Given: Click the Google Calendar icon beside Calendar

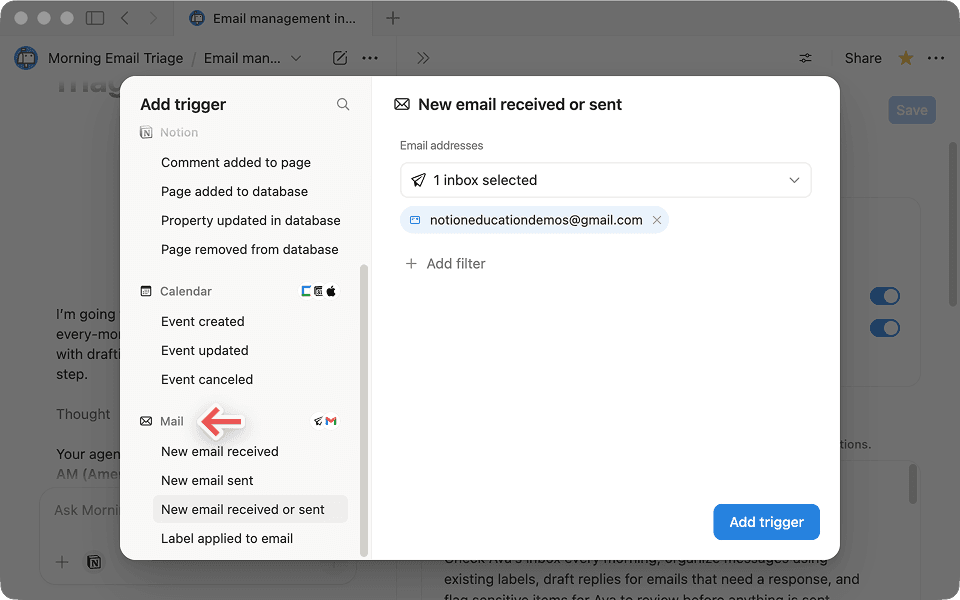Looking at the screenshot, I should coord(304,291).
